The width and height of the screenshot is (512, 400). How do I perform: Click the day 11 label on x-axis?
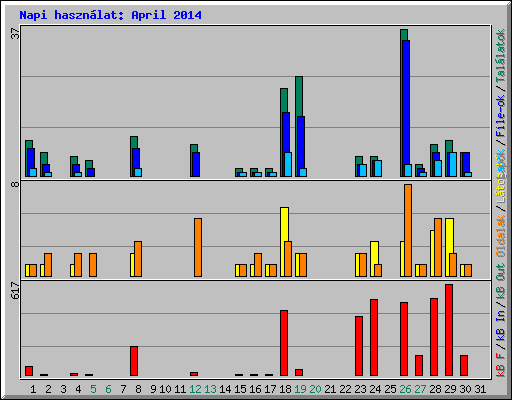(180, 389)
